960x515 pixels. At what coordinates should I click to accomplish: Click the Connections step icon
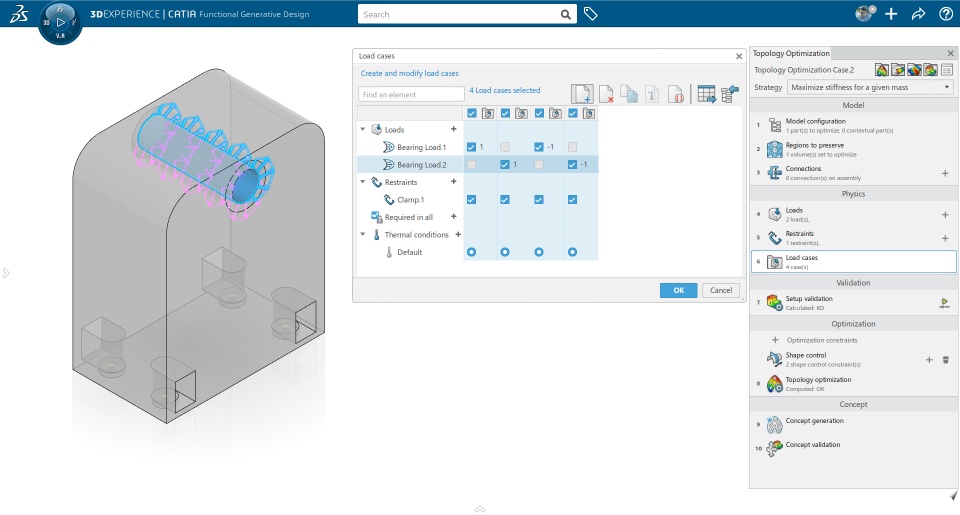tap(774, 173)
